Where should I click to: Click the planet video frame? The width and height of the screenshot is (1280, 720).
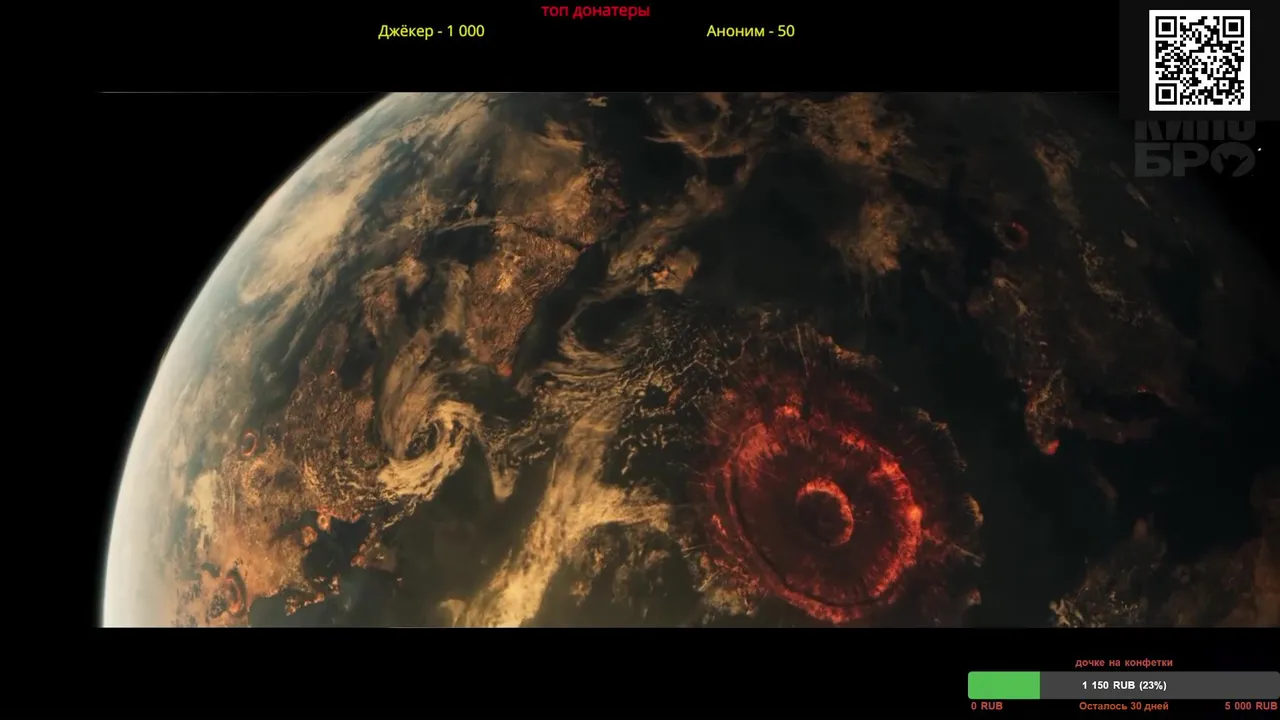[640, 360]
